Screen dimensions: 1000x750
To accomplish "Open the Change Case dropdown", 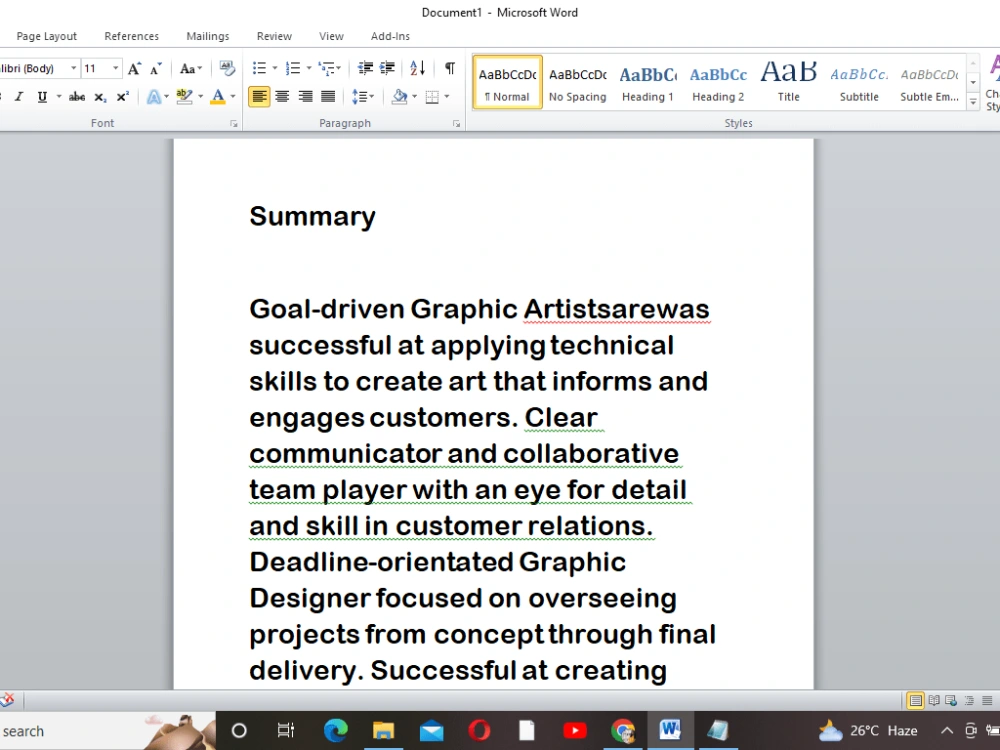I will point(191,68).
